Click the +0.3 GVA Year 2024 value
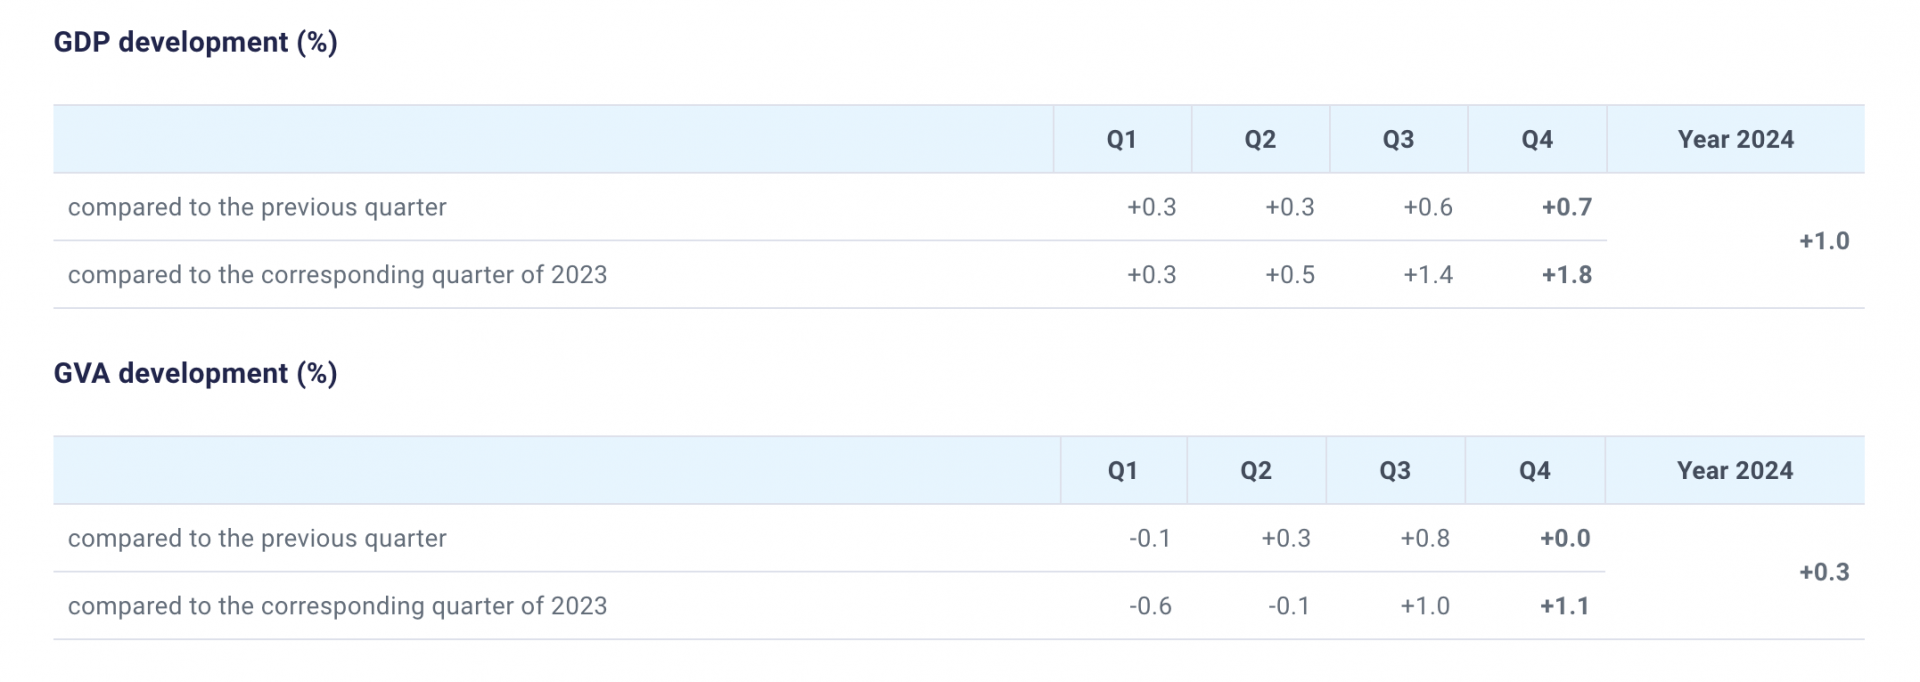 coord(1823,572)
